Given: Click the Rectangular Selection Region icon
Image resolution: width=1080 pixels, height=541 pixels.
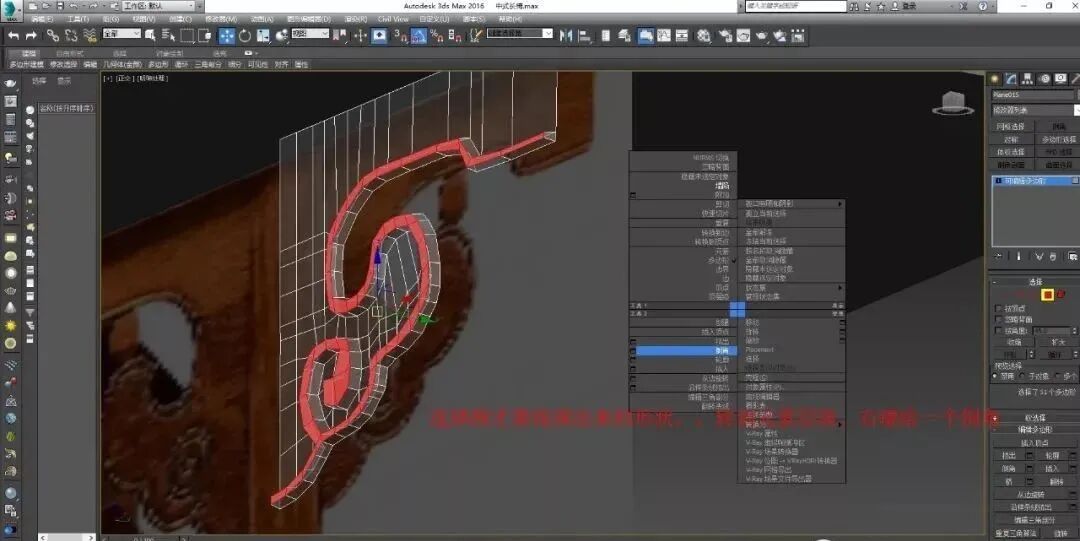Looking at the screenshot, I should click(187, 36).
